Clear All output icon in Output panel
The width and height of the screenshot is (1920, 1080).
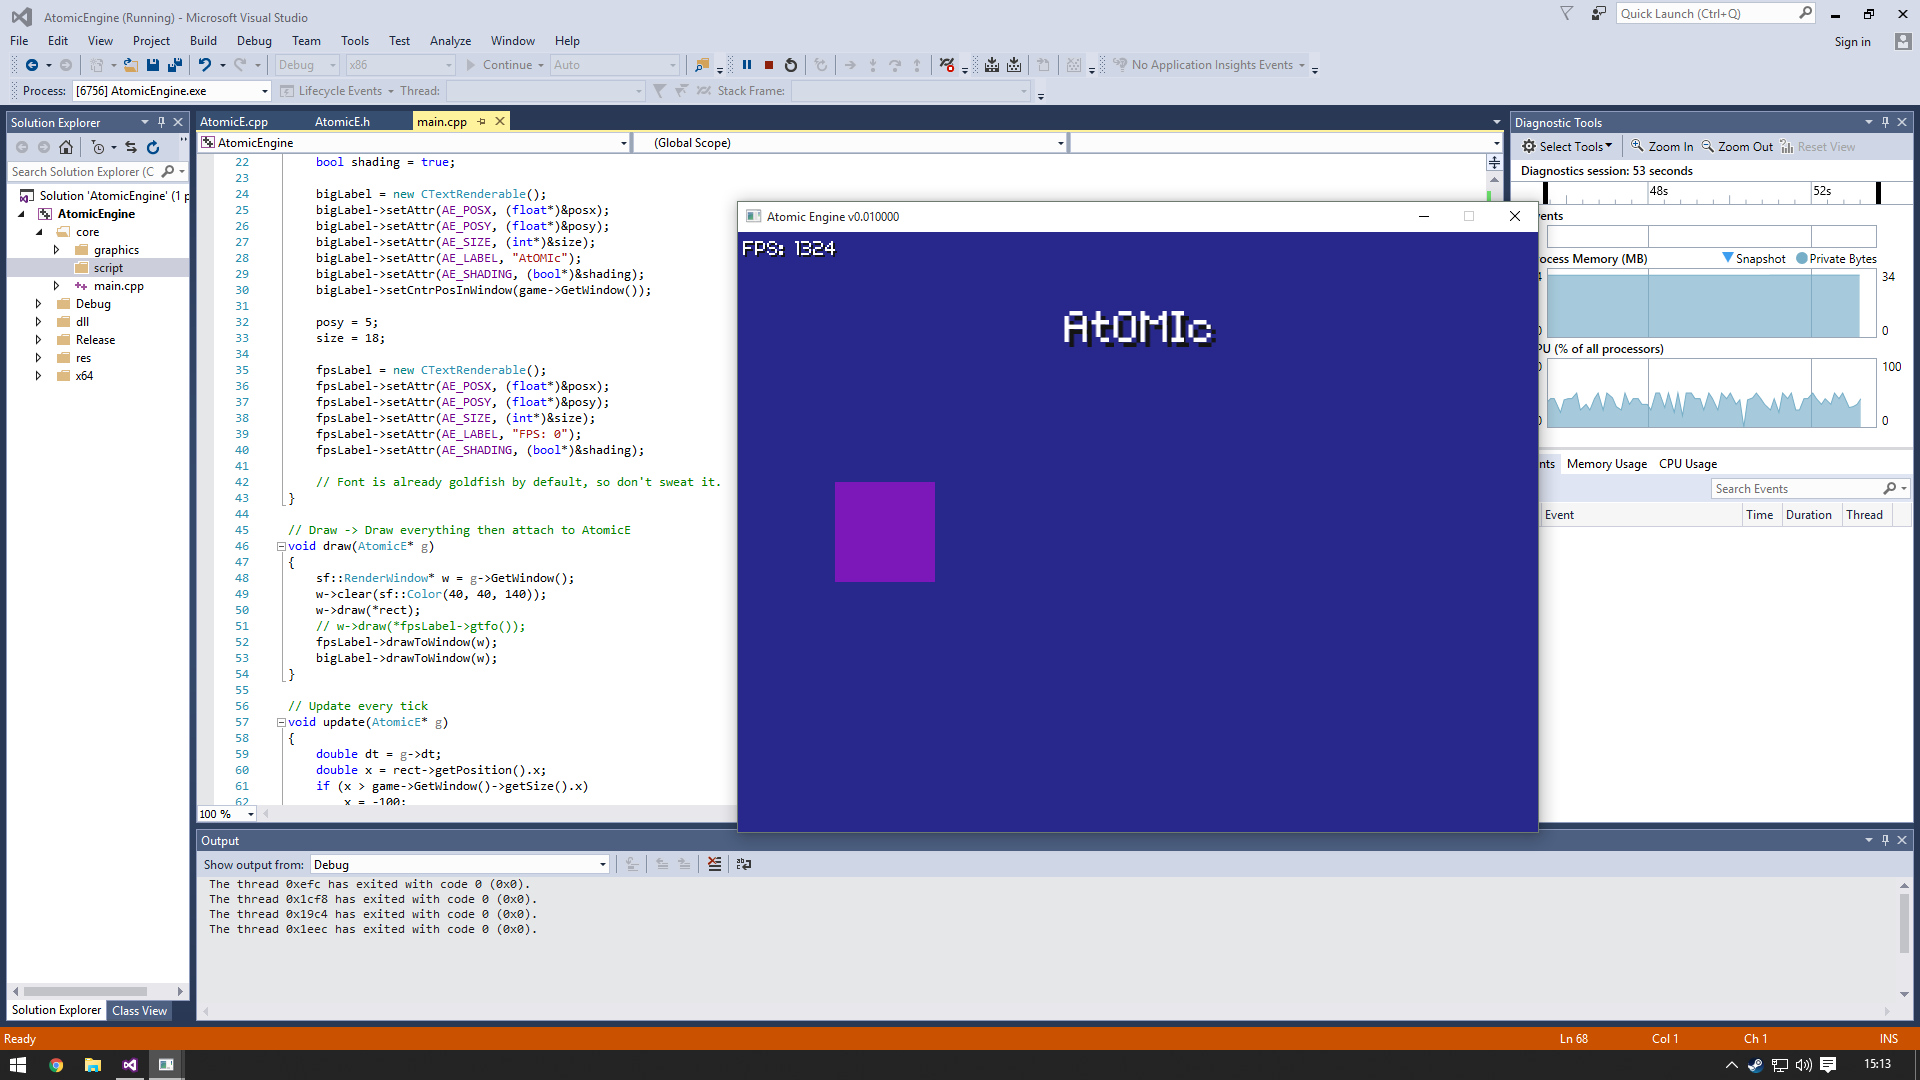pos(714,864)
